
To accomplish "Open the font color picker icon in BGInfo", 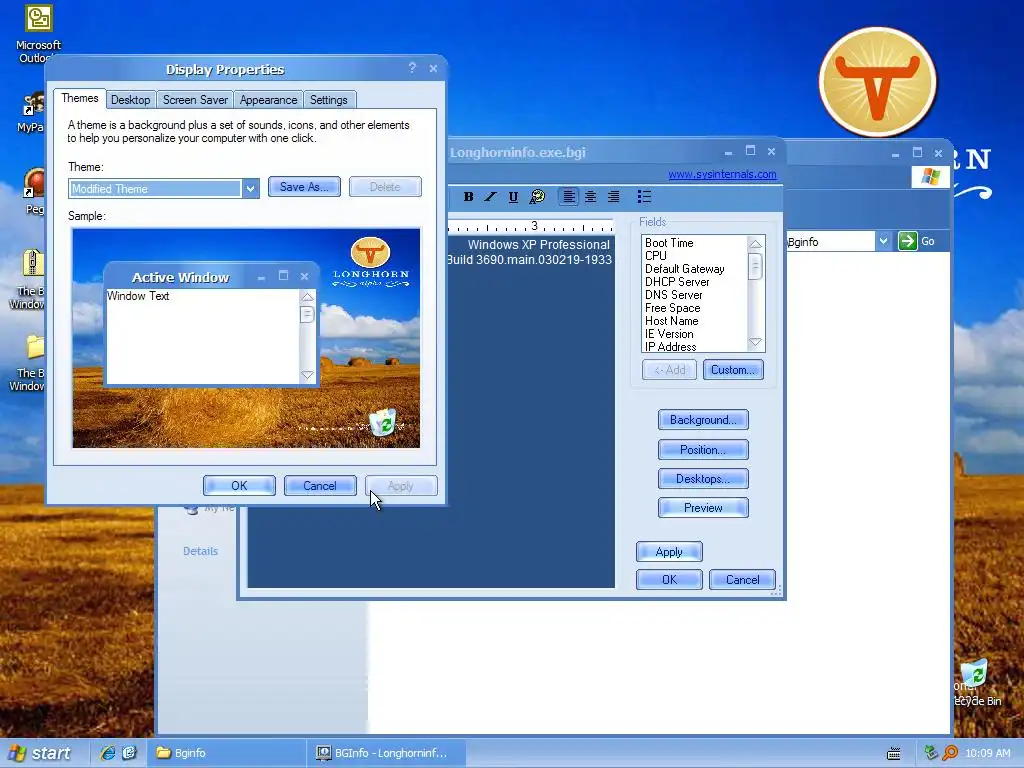I will click(x=537, y=197).
